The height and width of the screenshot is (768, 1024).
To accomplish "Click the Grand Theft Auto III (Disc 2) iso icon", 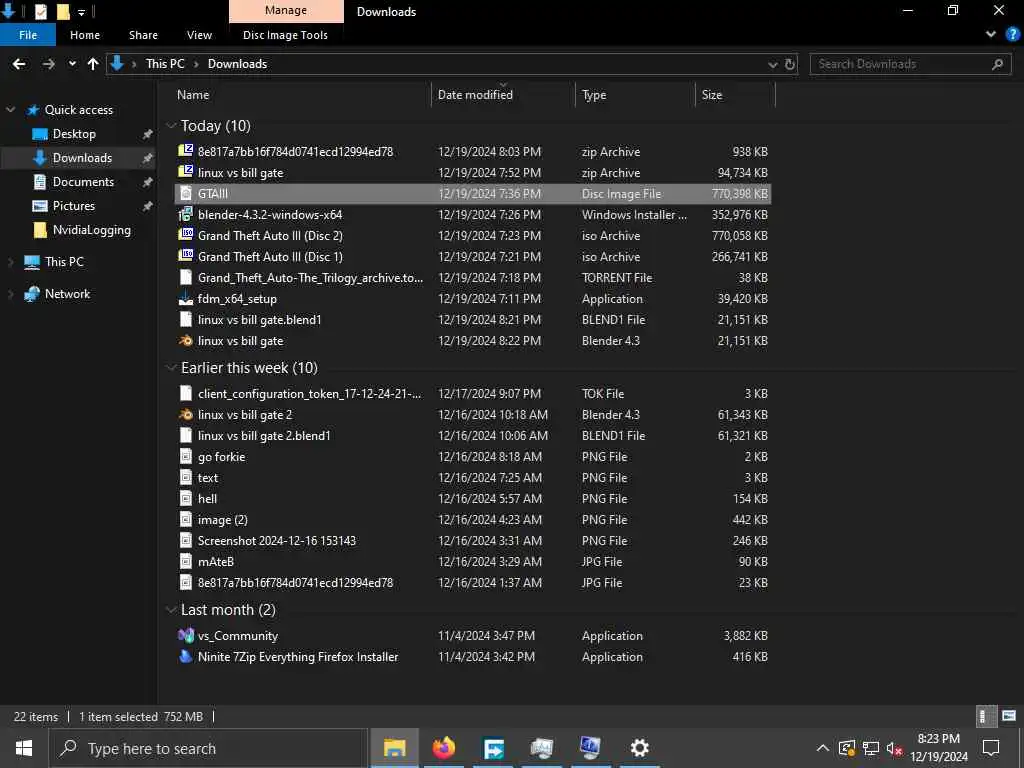I will [x=185, y=235].
